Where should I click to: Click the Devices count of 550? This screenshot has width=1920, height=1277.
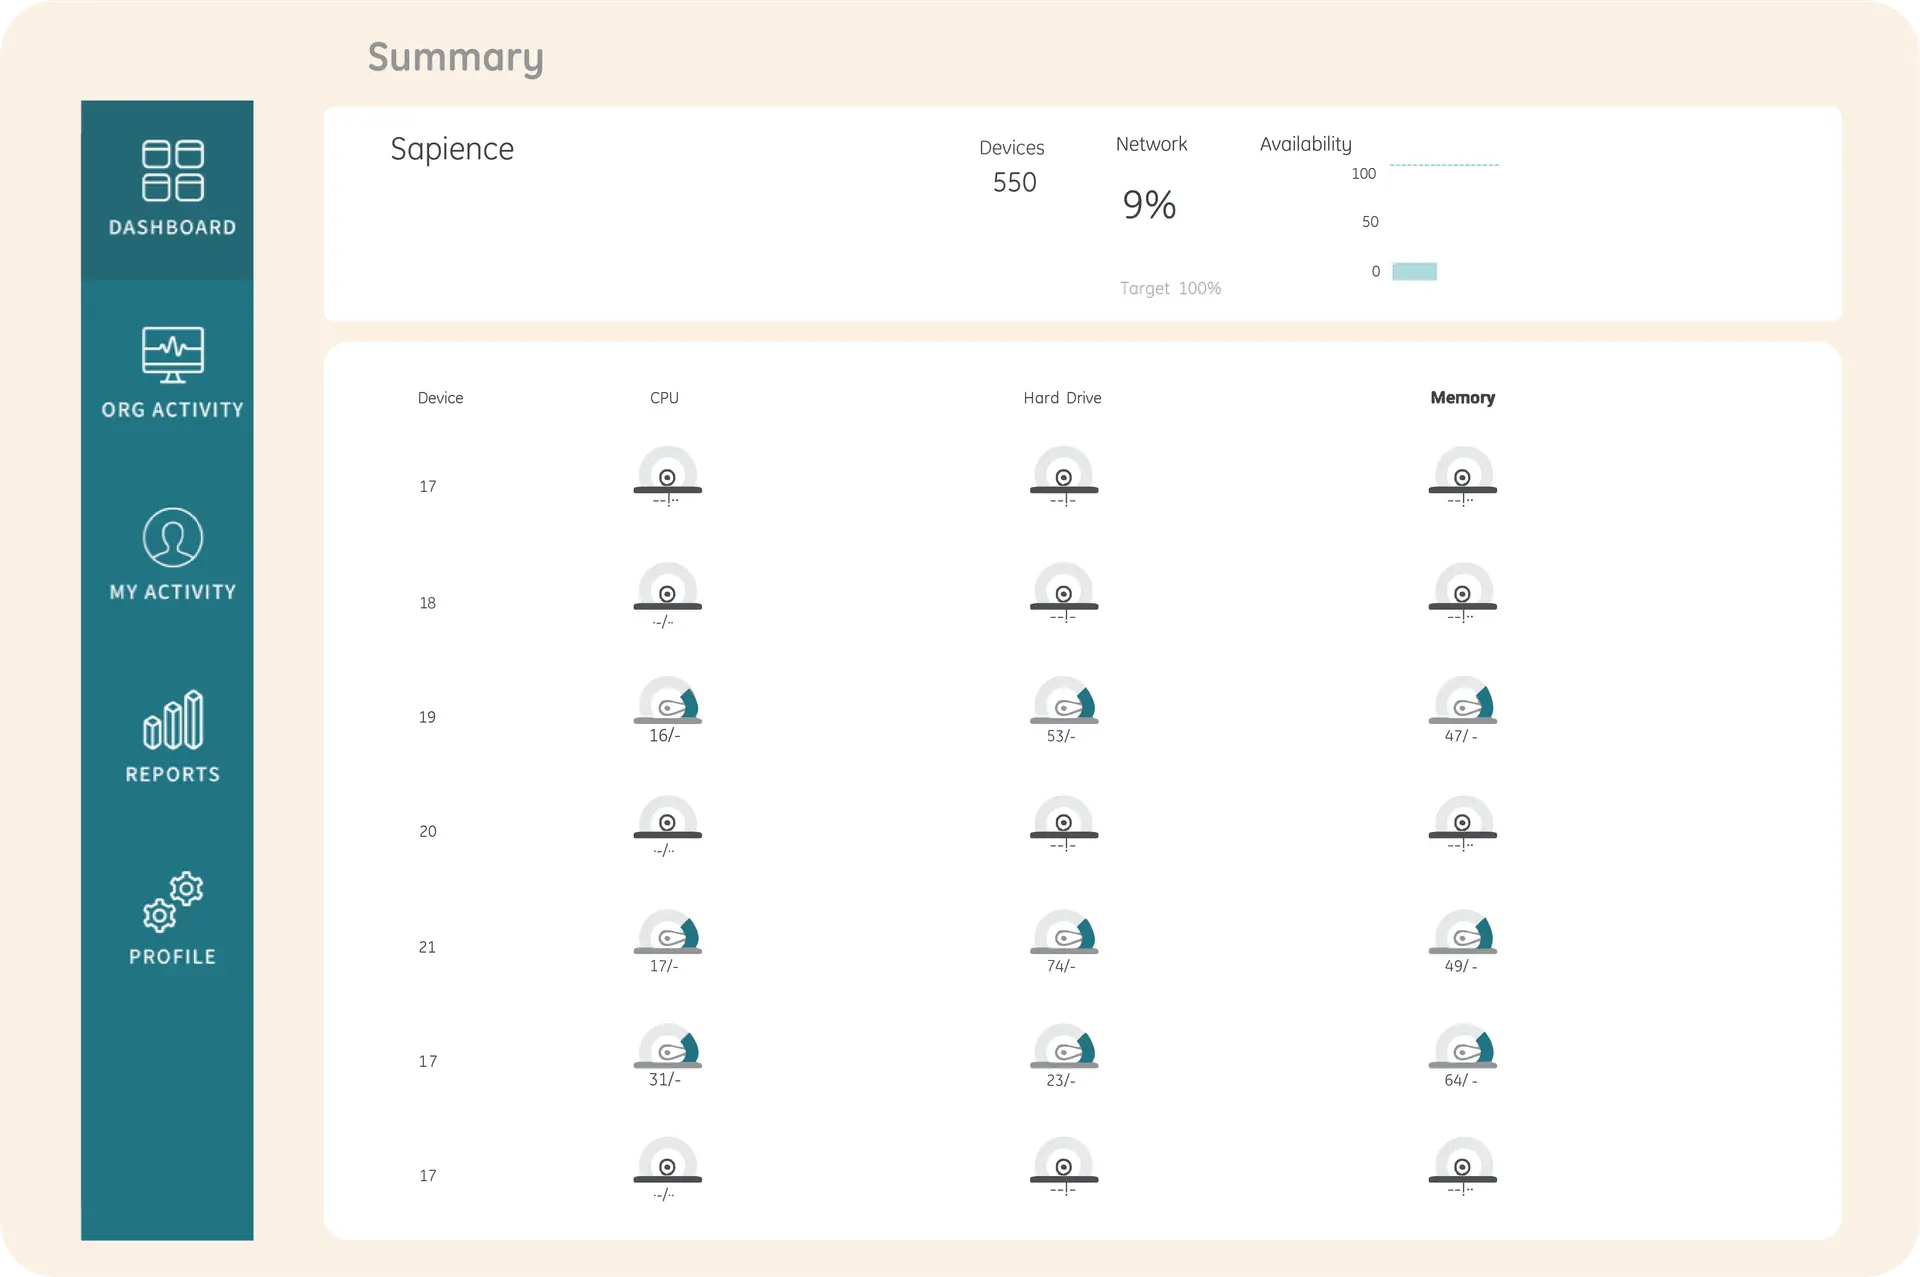click(1013, 182)
